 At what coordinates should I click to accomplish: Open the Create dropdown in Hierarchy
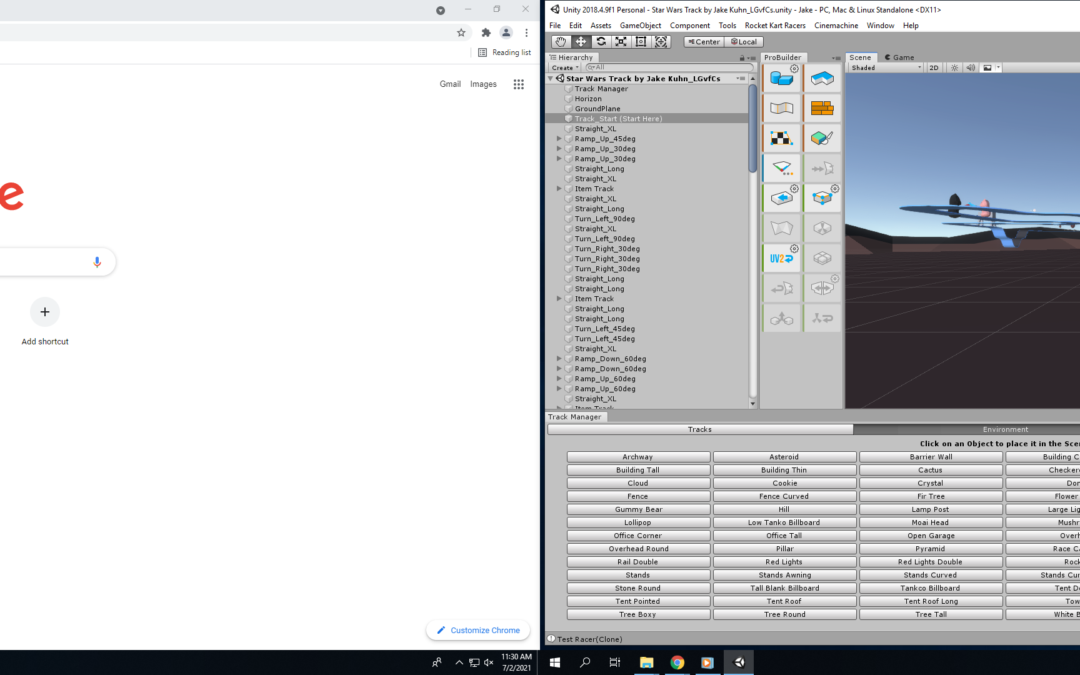[x=565, y=68]
